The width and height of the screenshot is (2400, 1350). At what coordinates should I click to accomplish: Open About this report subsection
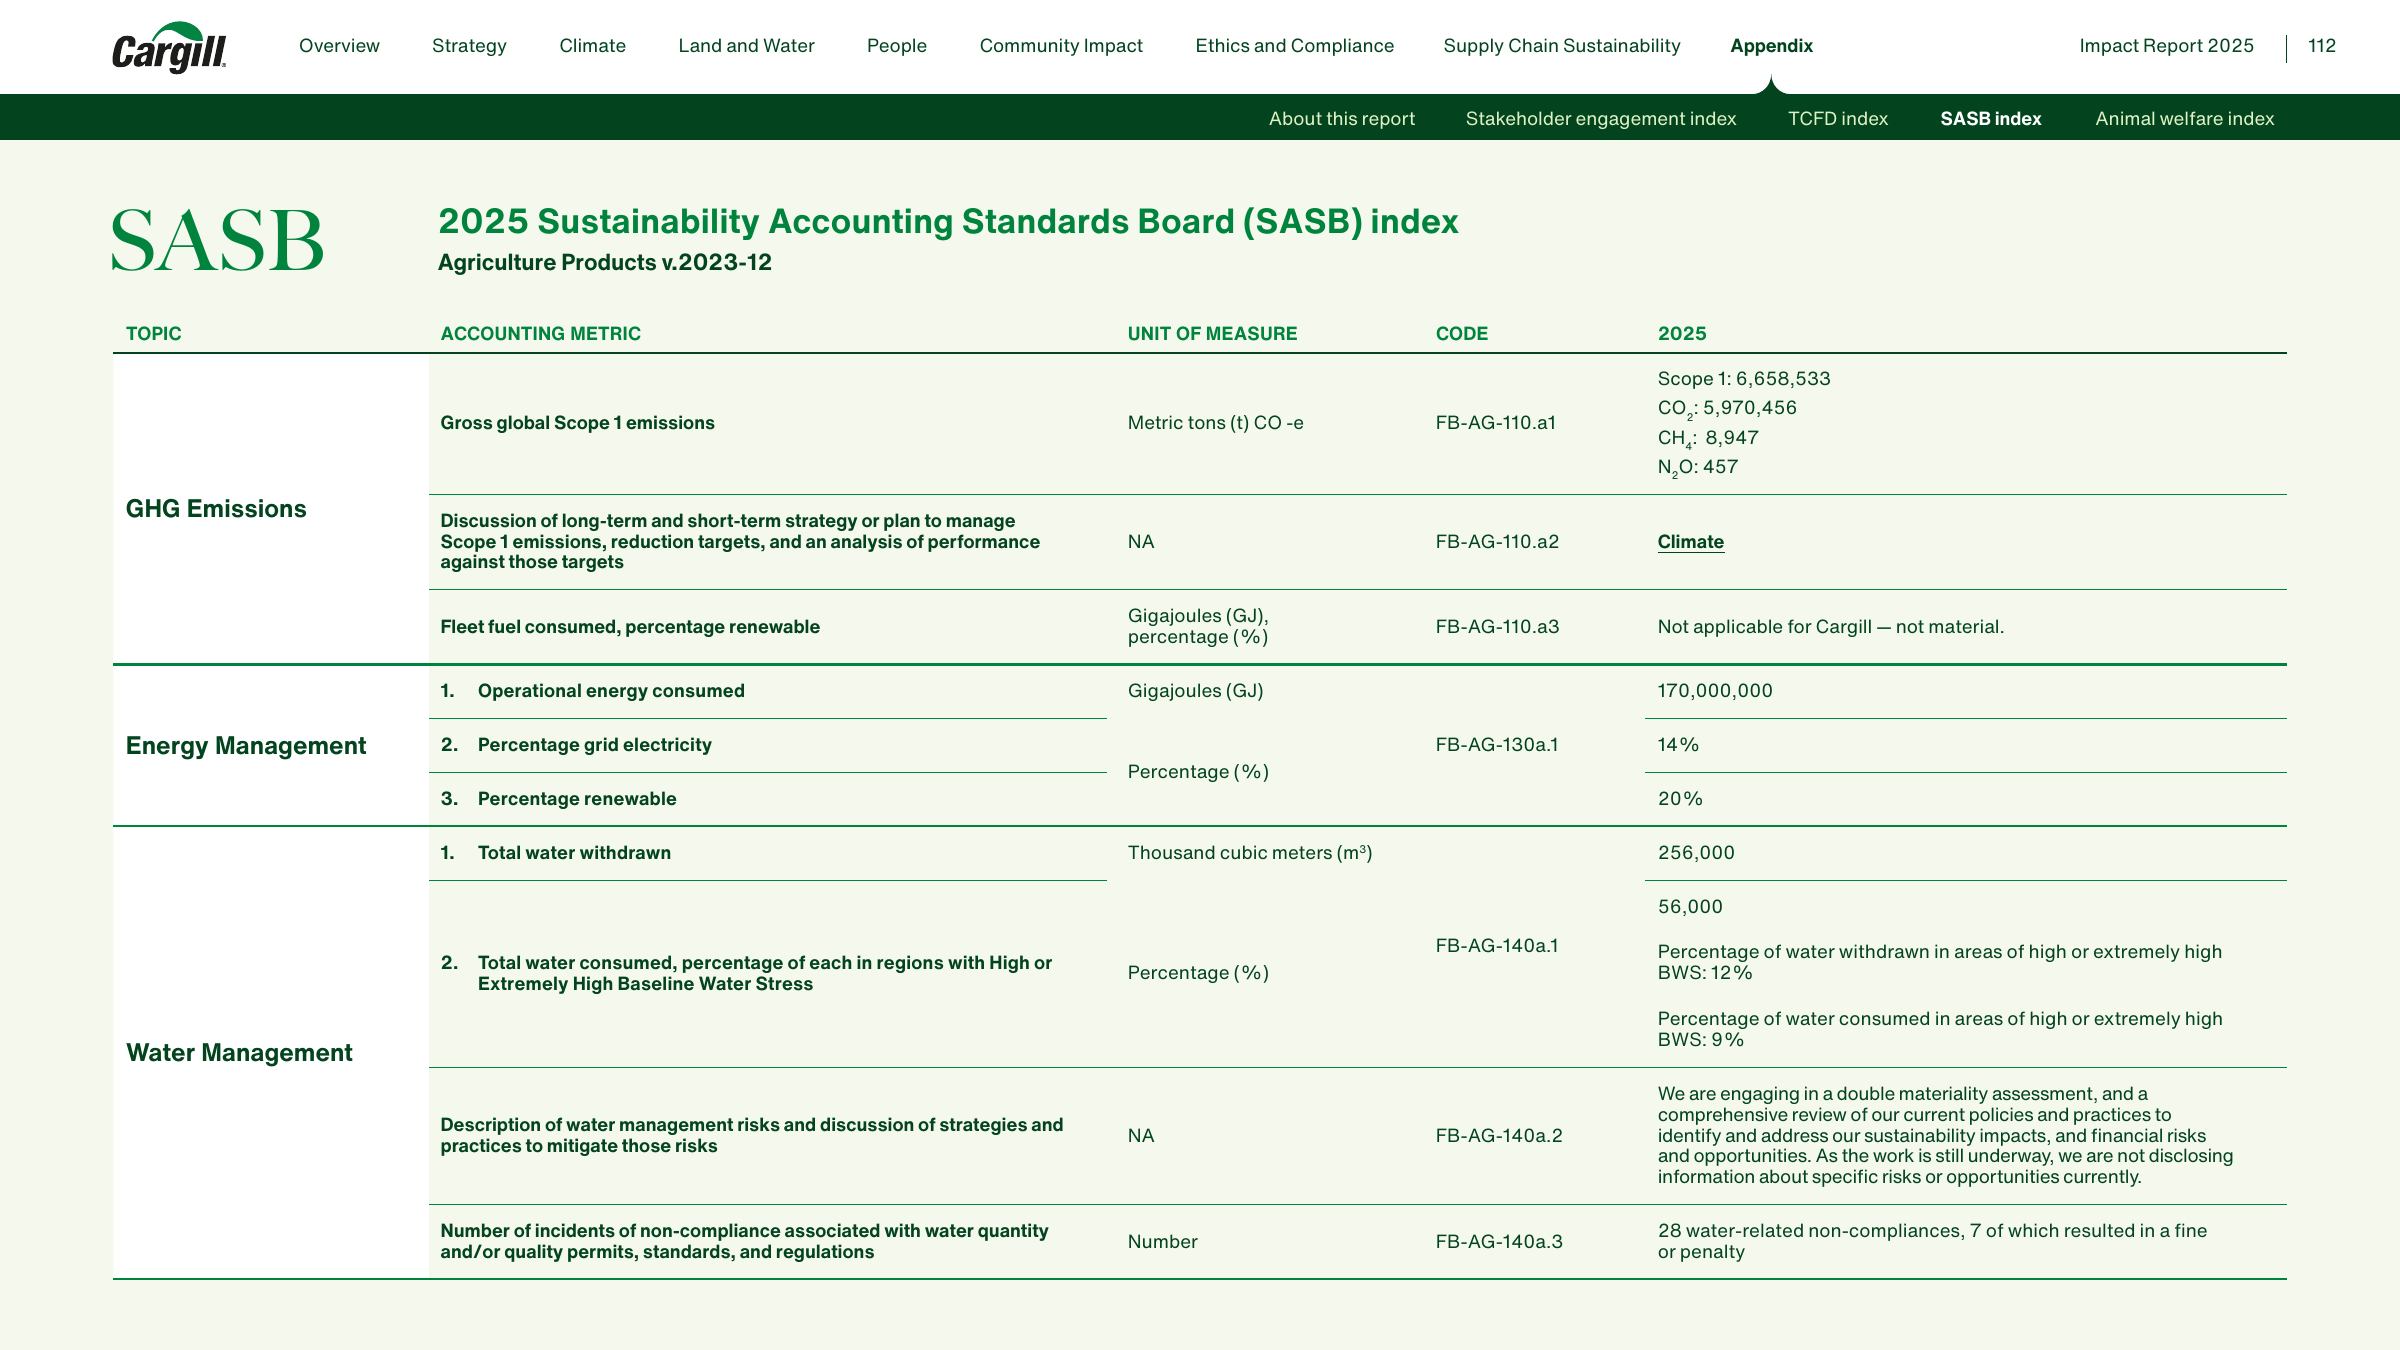point(1342,119)
